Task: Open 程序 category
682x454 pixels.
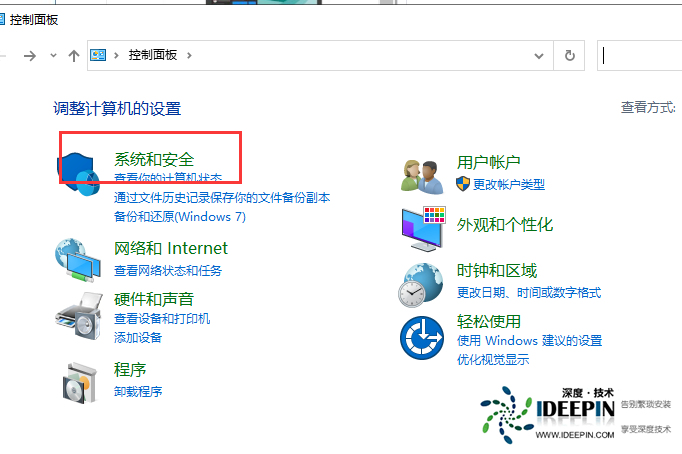Action: click(130, 370)
